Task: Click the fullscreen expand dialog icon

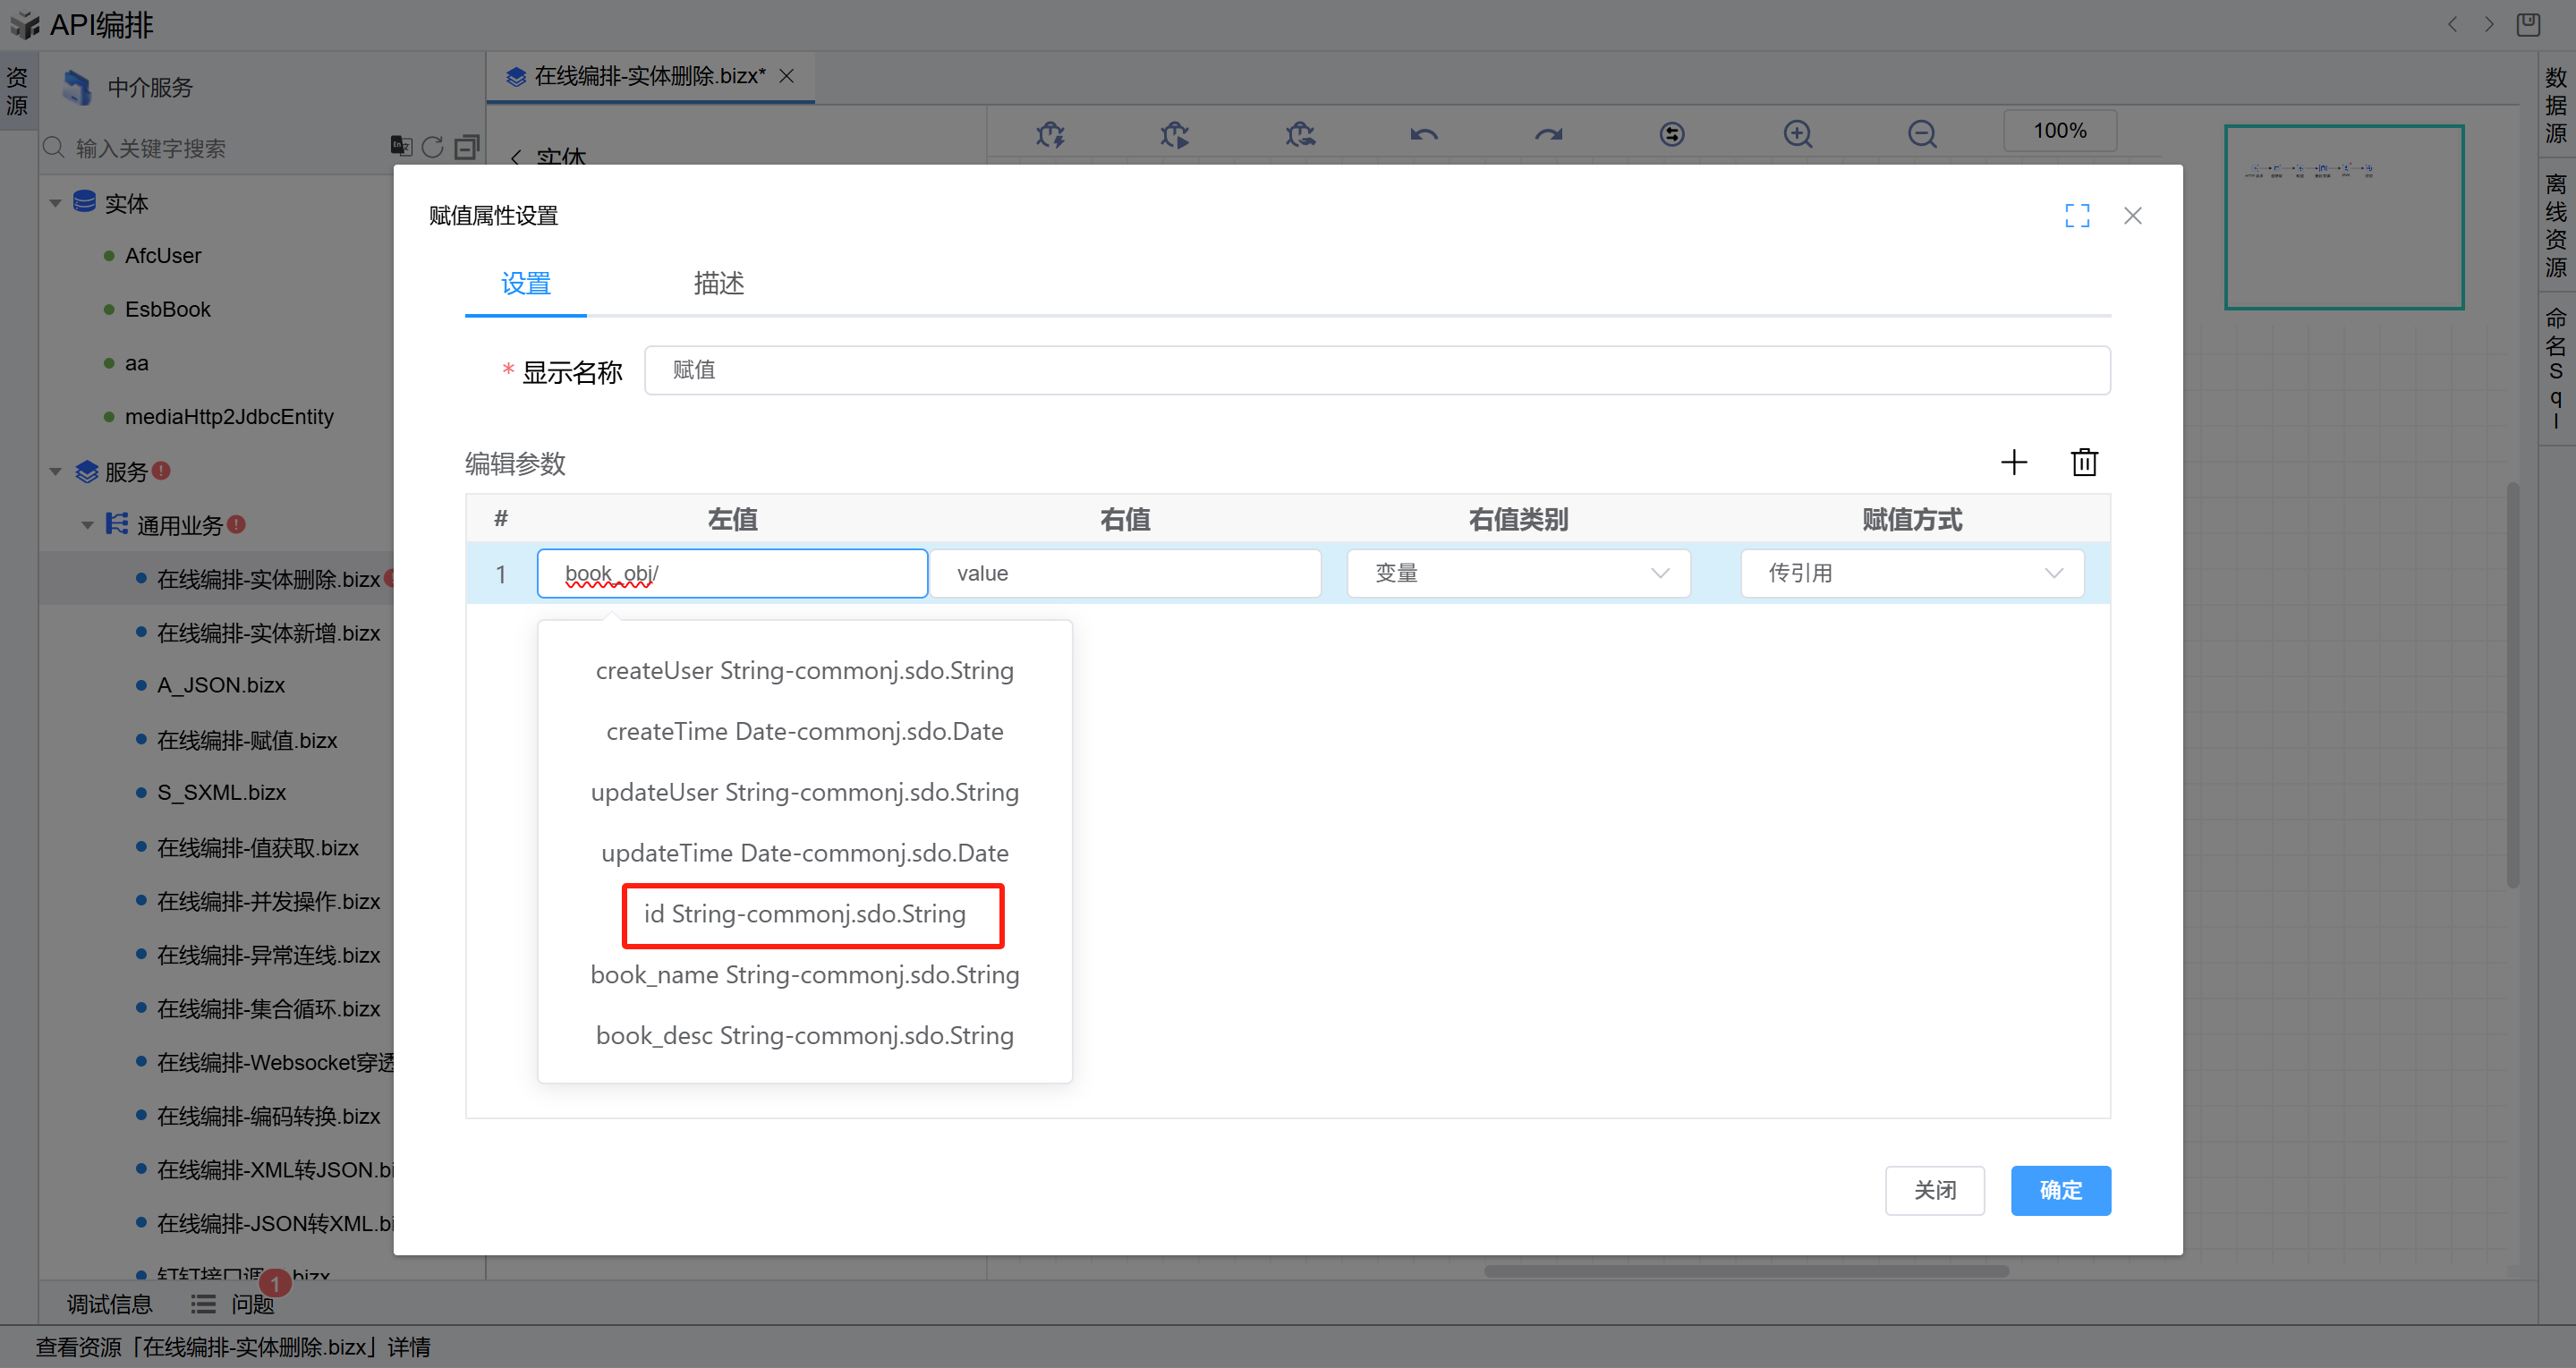Action: (2077, 215)
